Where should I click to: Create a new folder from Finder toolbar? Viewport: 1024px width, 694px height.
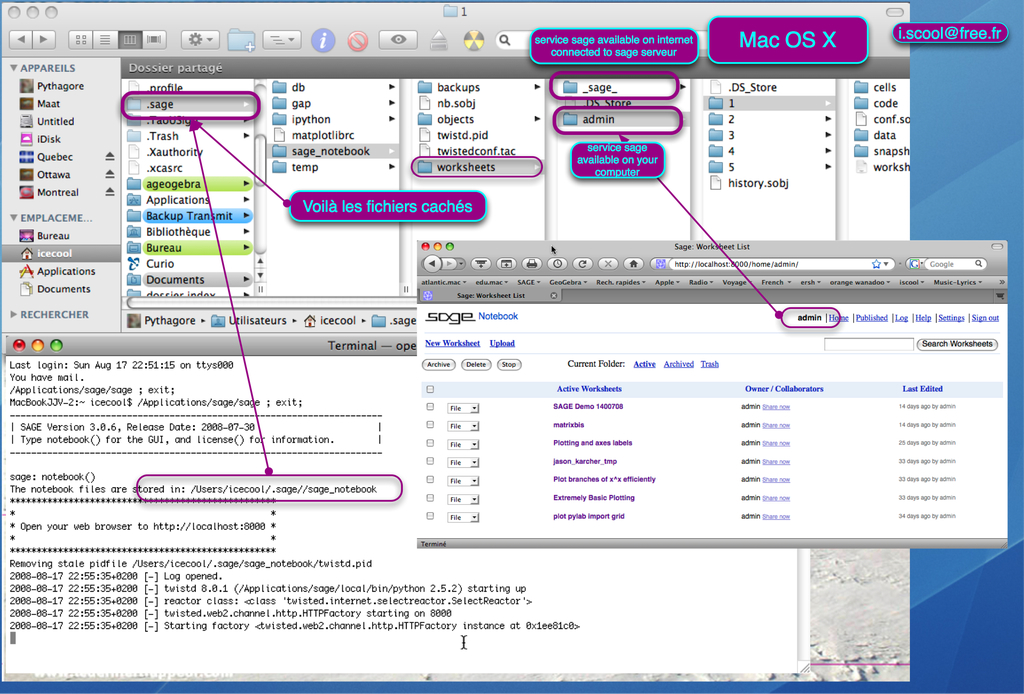(x=241, y=40)
